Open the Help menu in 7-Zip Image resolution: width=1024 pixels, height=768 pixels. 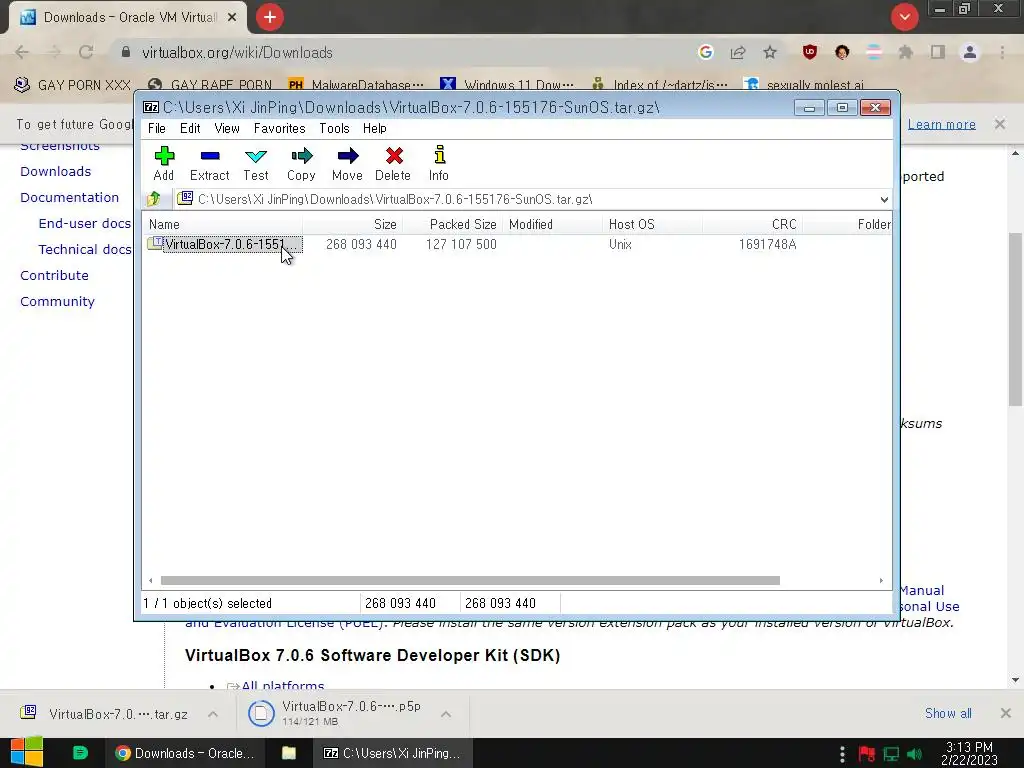pos(375,129)
